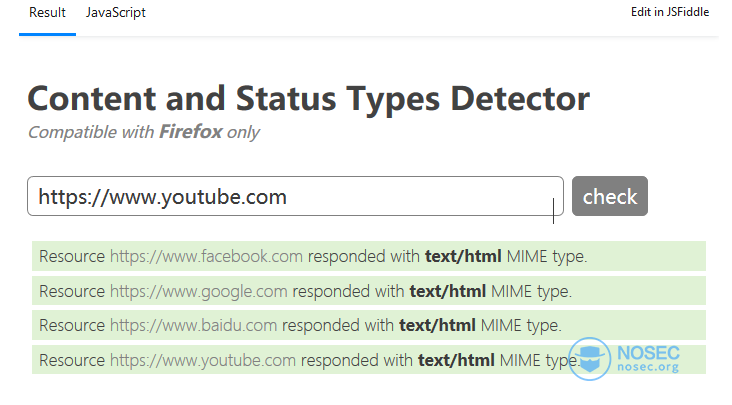
Task: Open the Edit in JSFiddle link
Action: 669,12
